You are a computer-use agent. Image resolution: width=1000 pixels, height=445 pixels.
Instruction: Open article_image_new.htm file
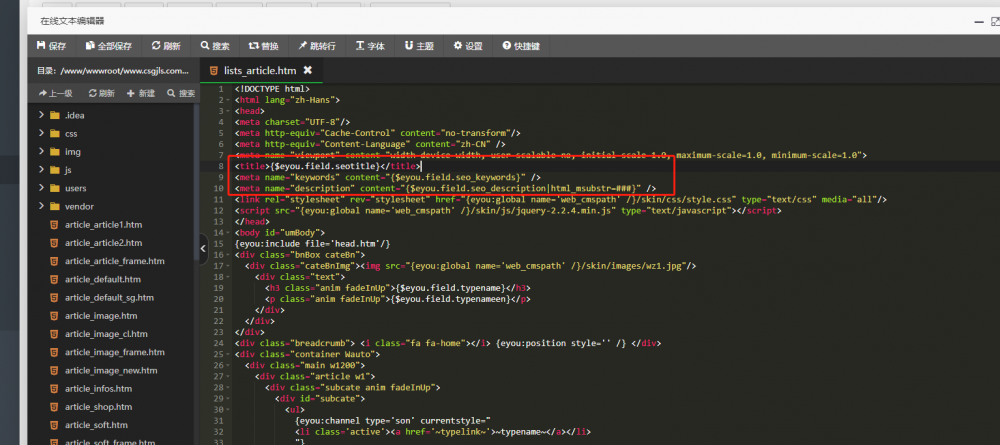[111, 370]
